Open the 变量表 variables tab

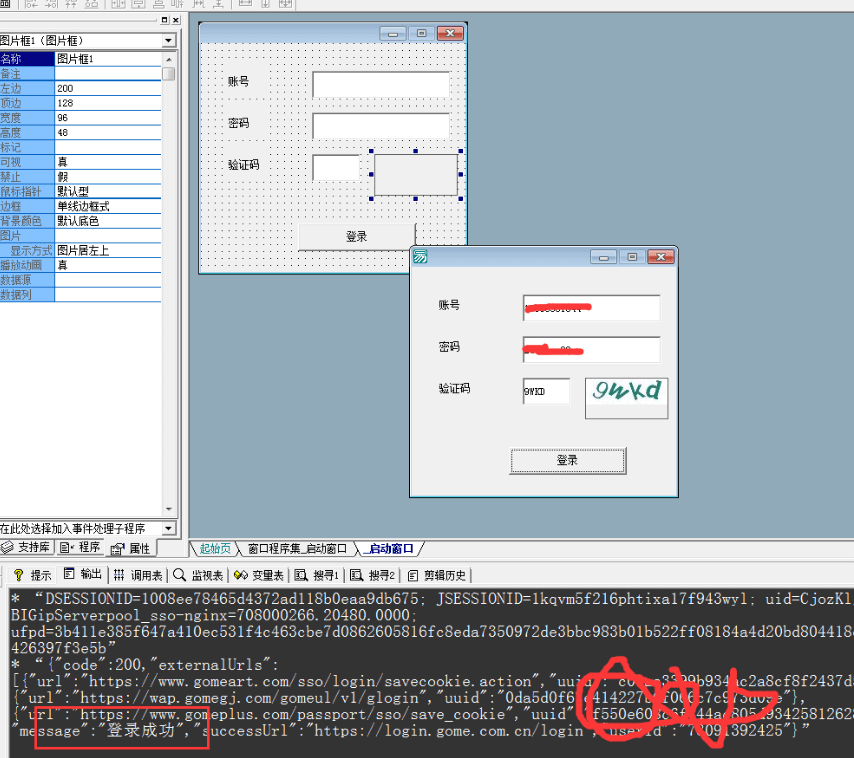[x=261, y=575]
